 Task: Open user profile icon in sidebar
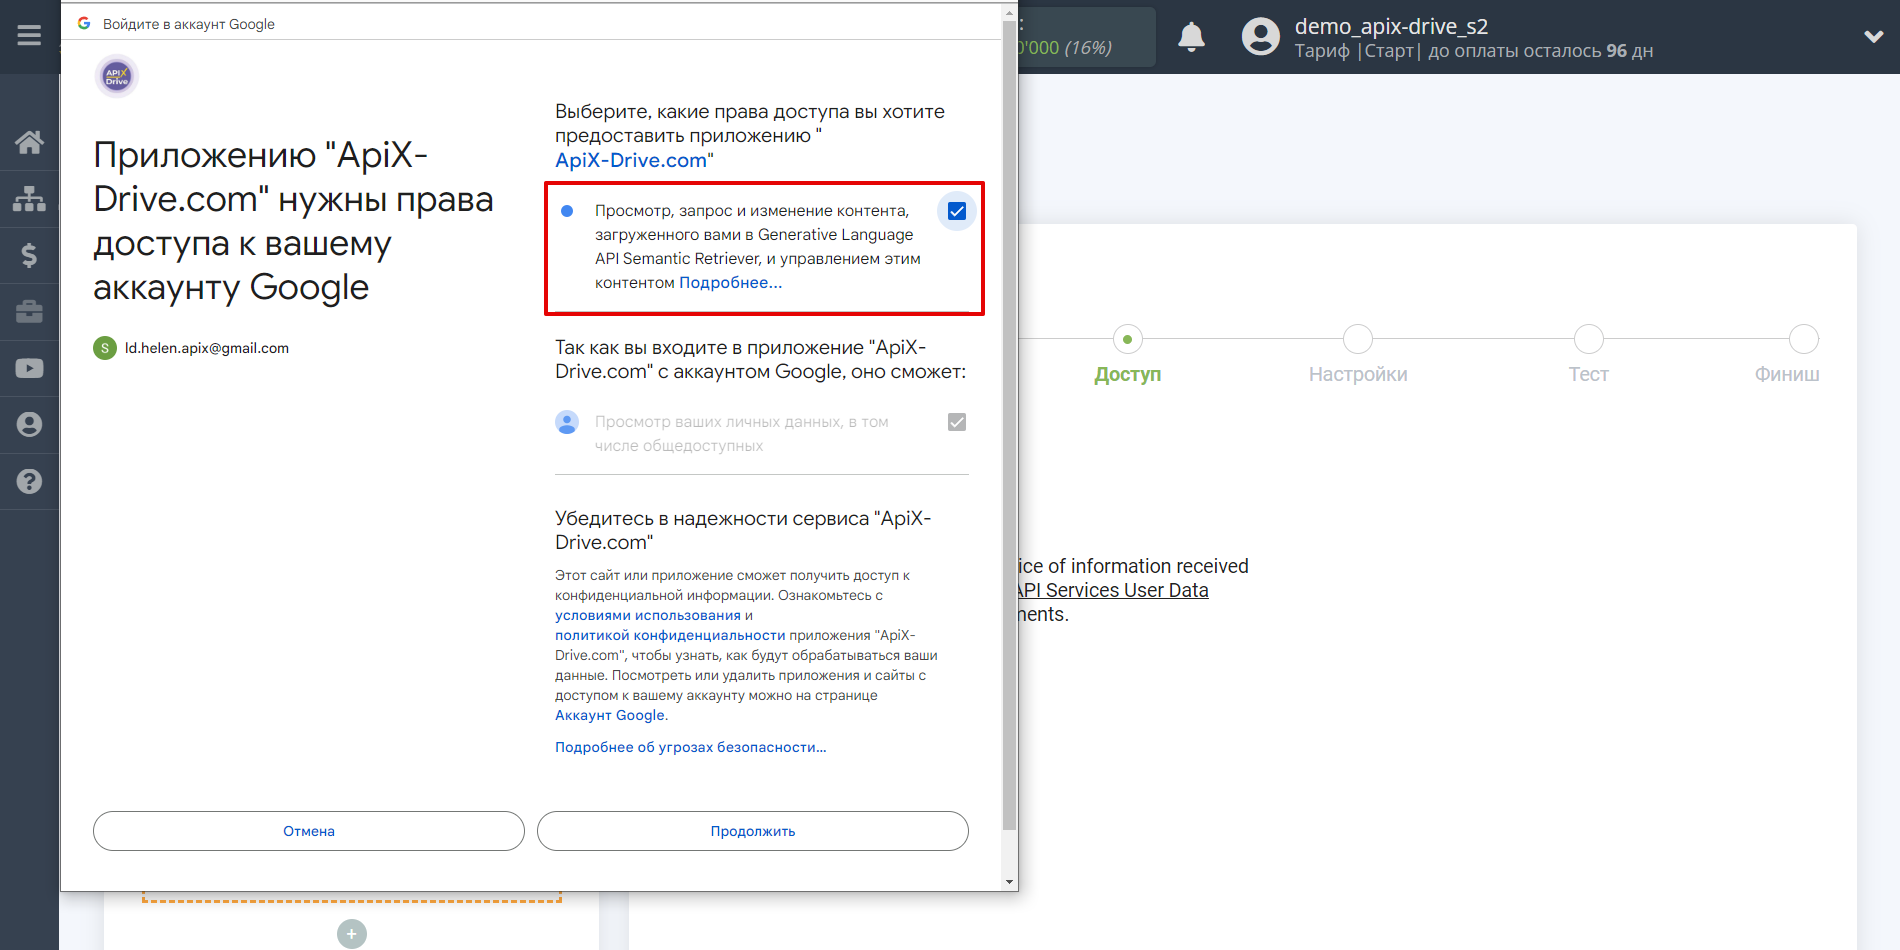click(x=29, y=425)
